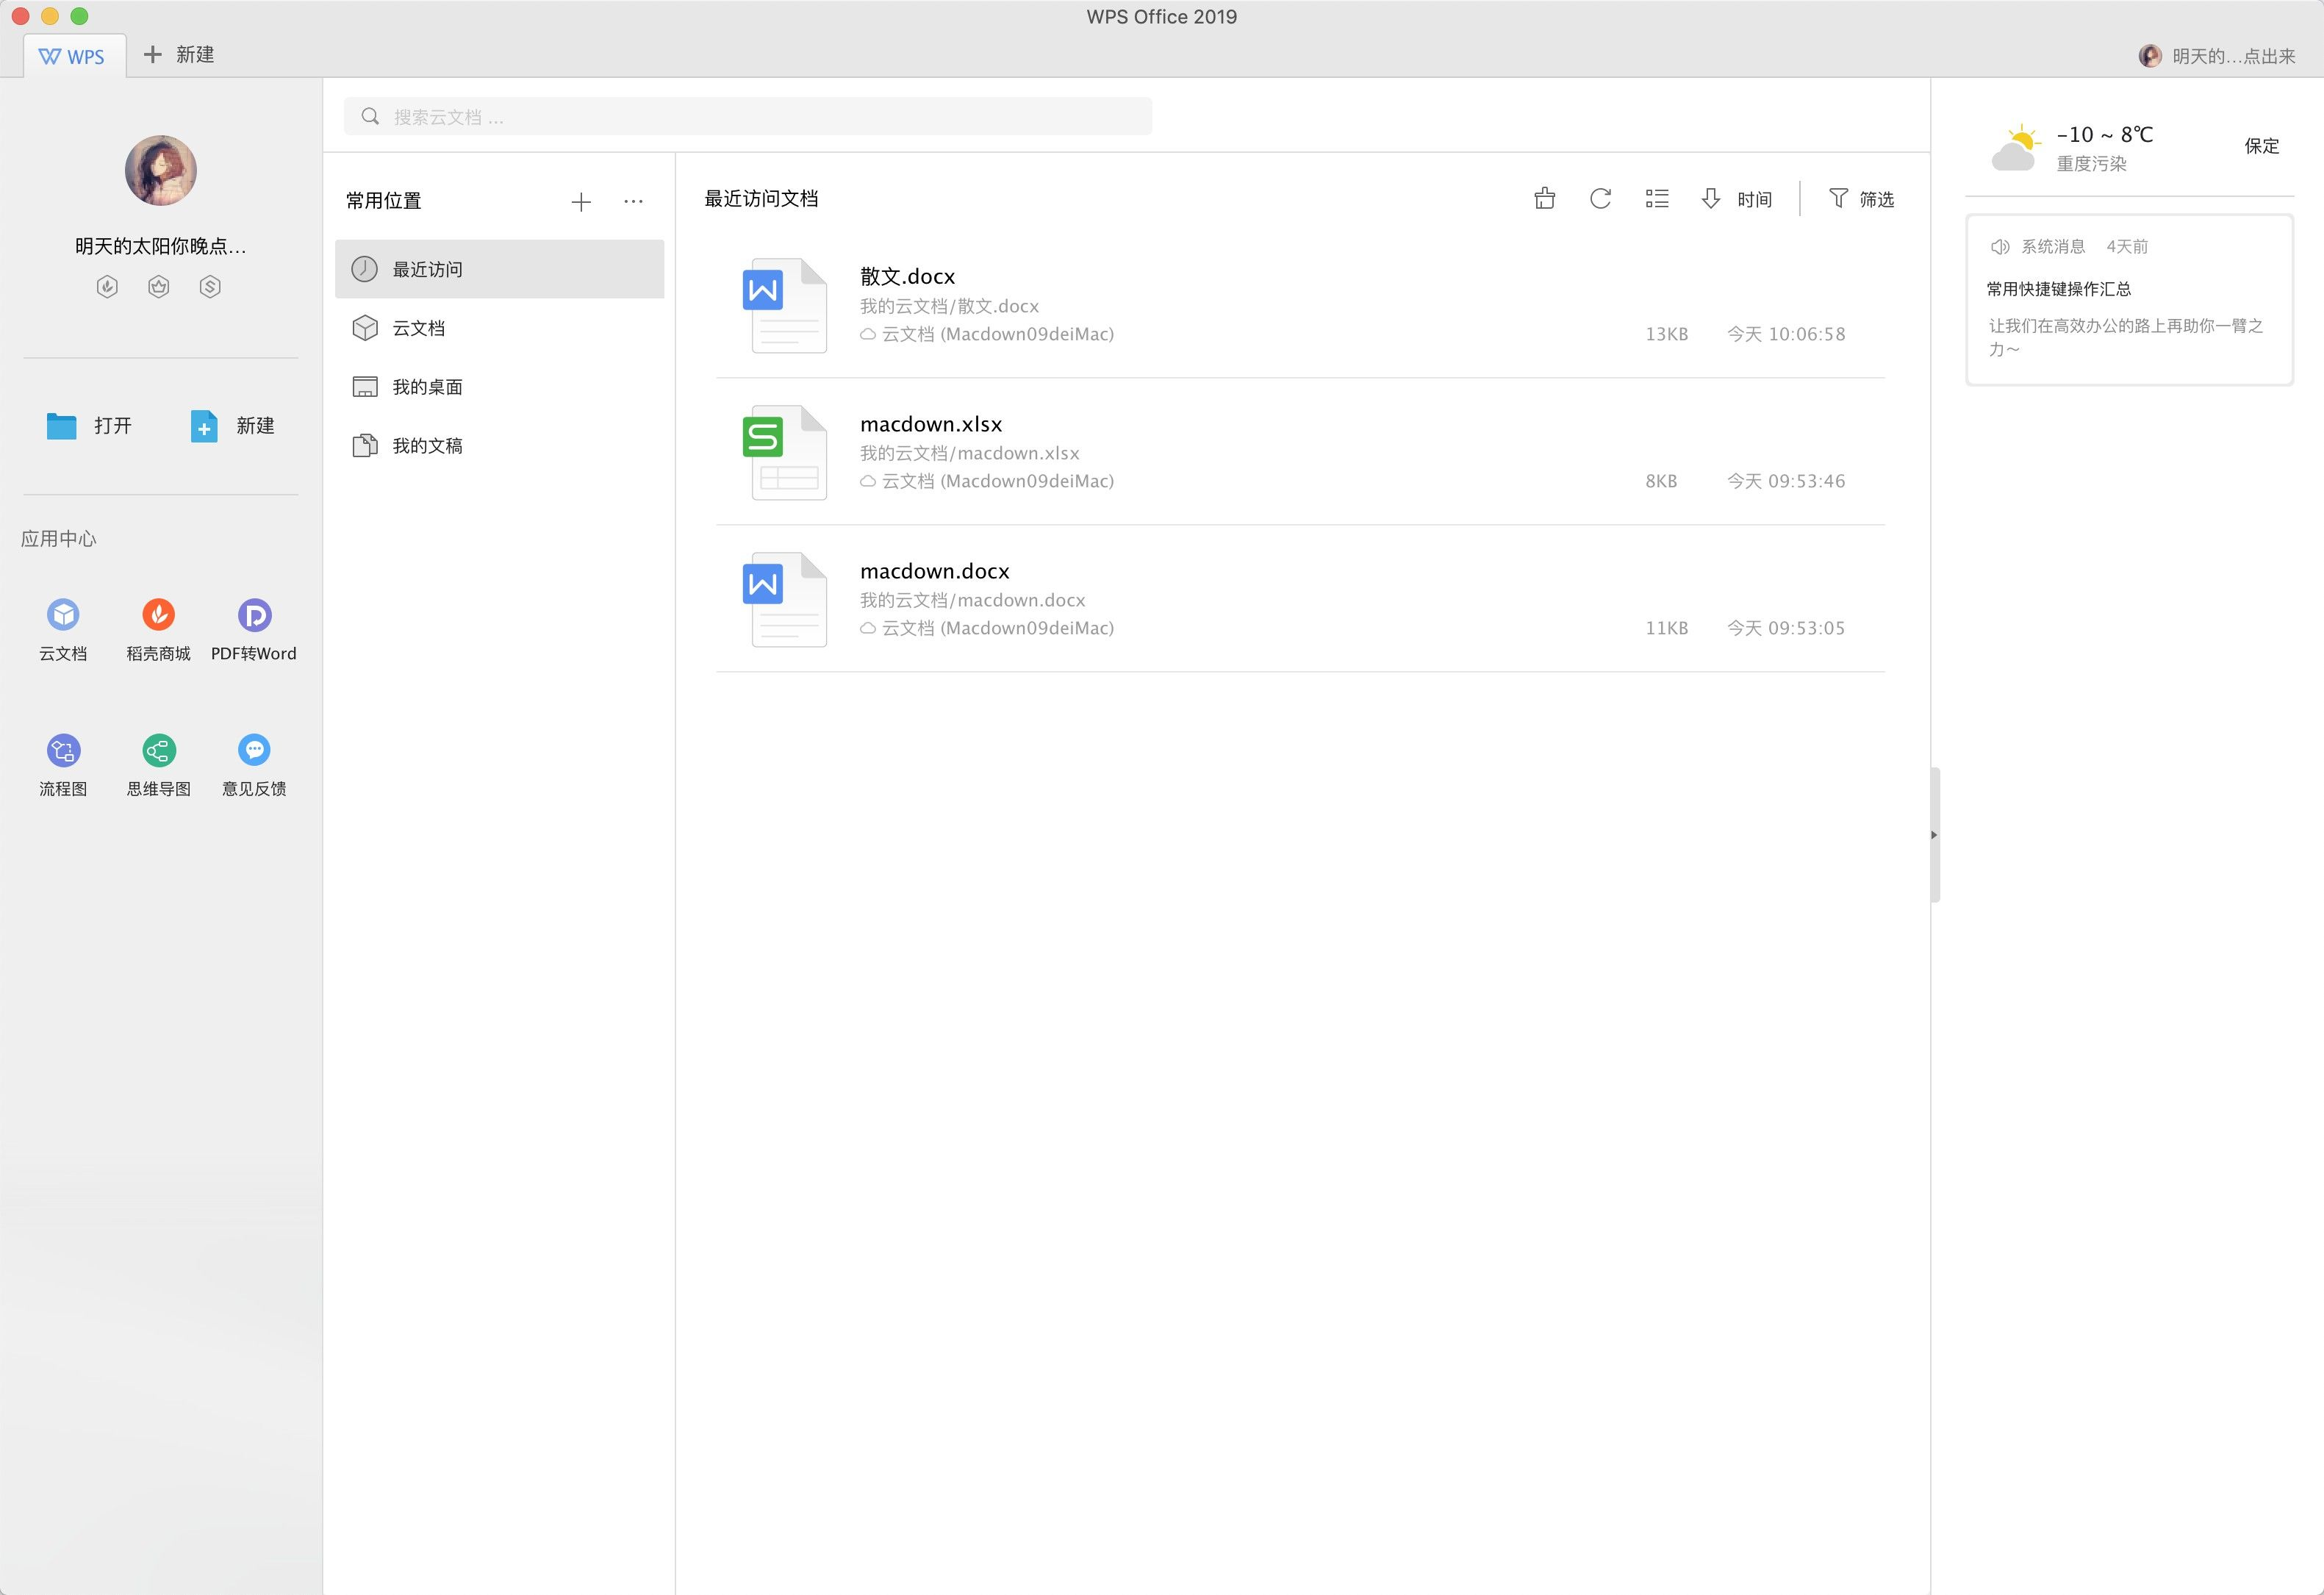Viewport: 2324px width, 1595px height.
Task: Add a common location with plus icon
Action: point(581,202)
